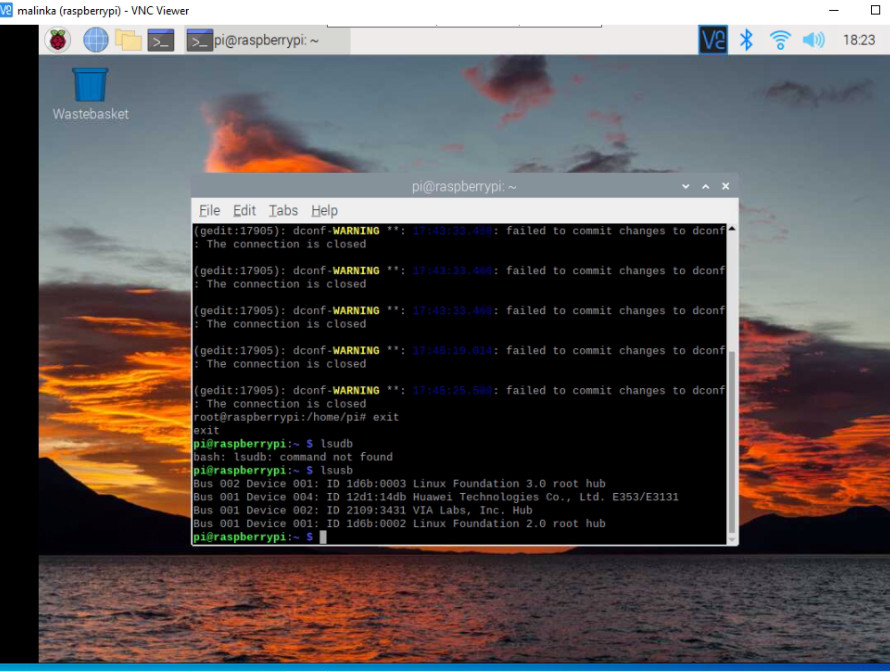The height and width of the screenshot is (672, 890).
Task: Maximize terminal using the up chevron
Action: tap(706, 186)
